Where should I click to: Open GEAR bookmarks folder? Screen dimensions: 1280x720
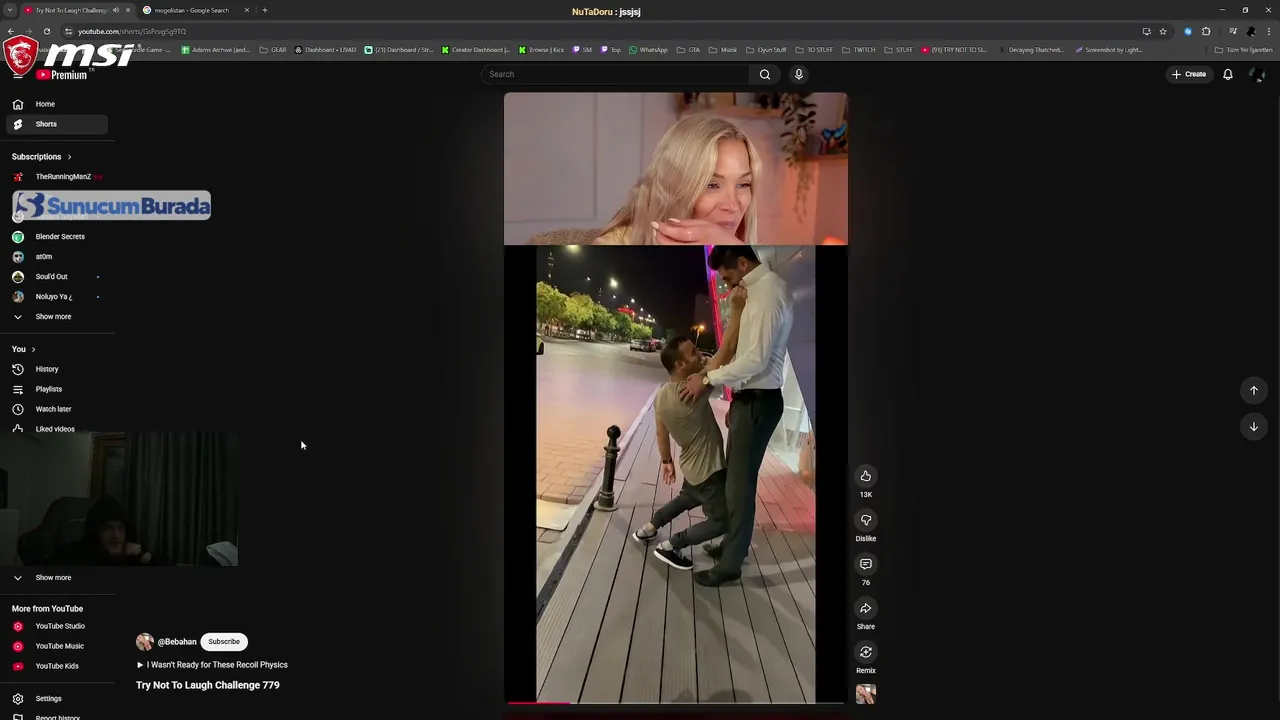[x=273, y=50]
